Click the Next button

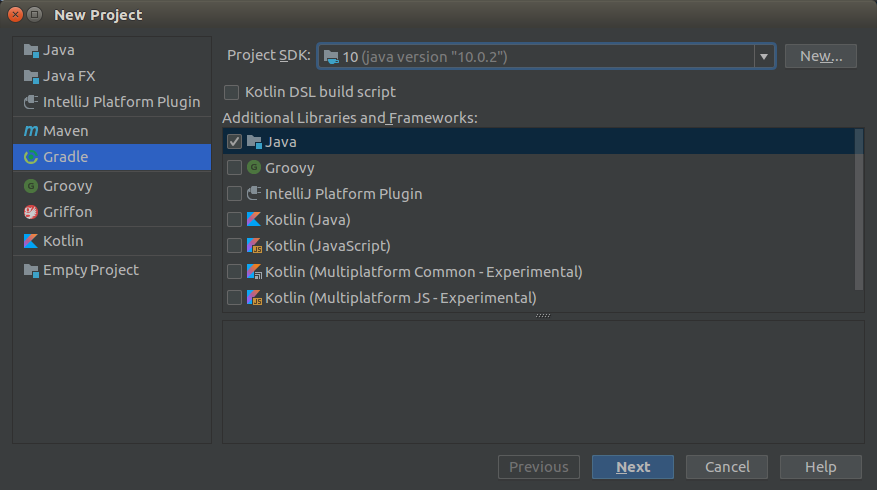tap(633, 467)
